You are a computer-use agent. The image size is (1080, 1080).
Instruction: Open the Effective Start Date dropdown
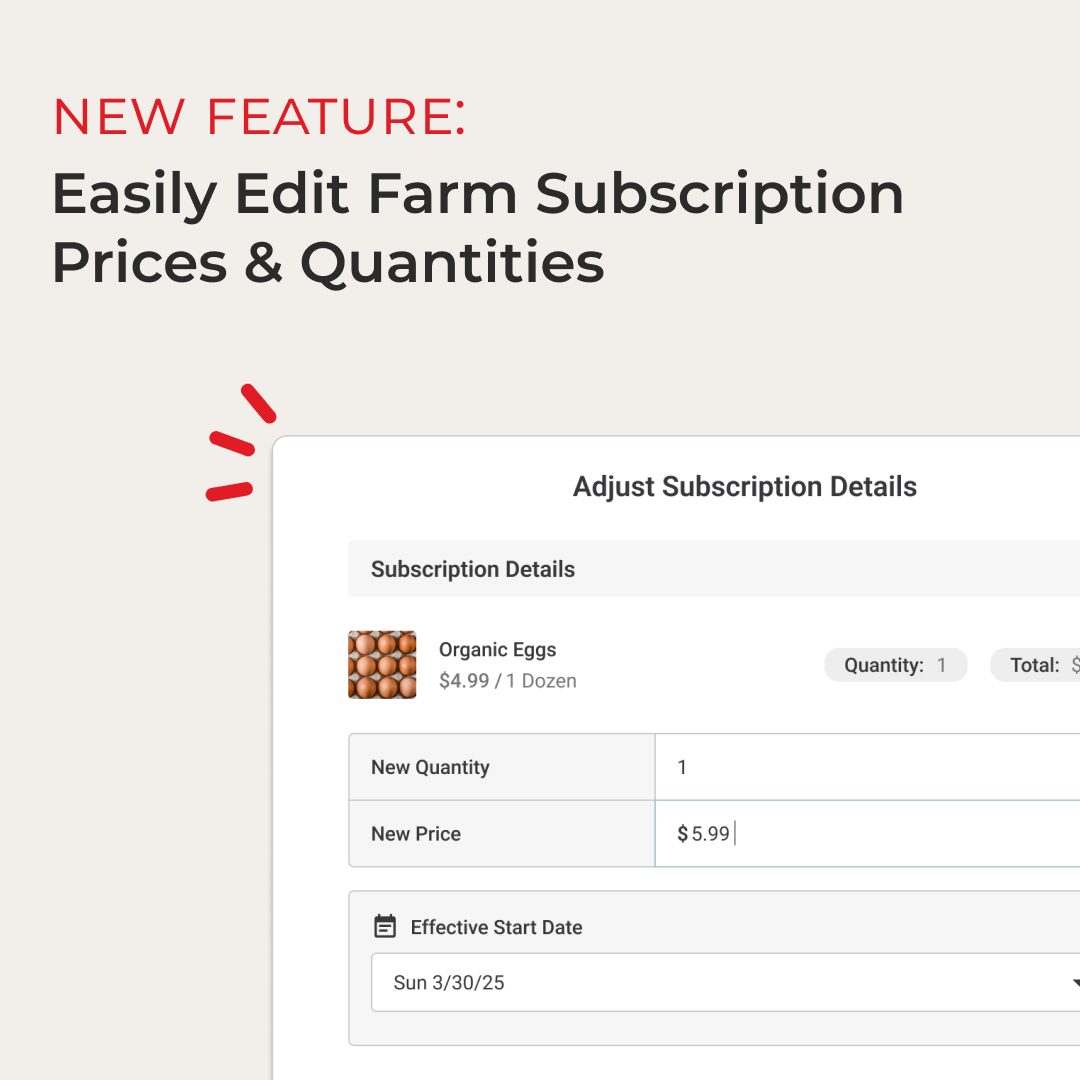click(x=720, y=982)
